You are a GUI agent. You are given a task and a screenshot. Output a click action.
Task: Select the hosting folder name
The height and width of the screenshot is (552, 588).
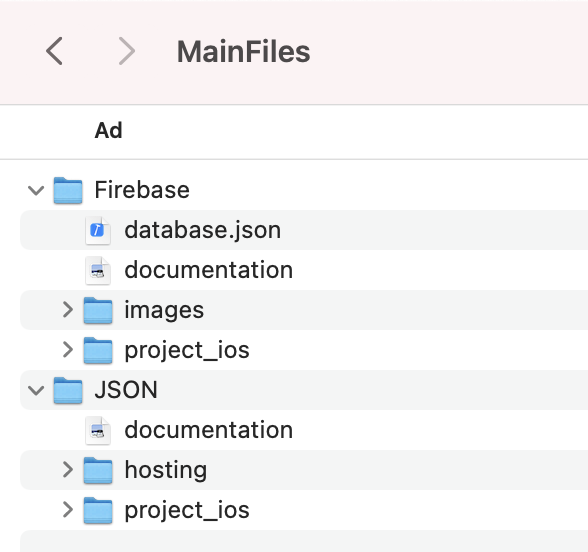(166, 470)
